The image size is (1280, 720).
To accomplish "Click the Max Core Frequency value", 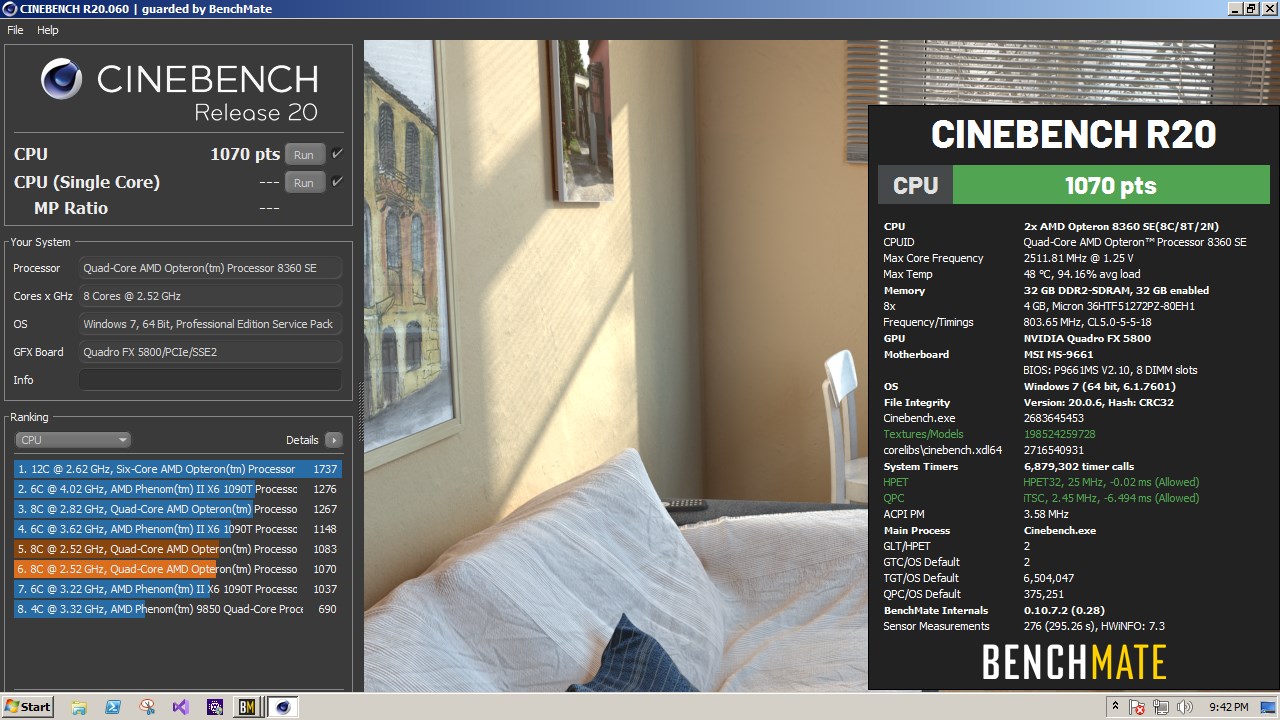I will [1078, 258].
